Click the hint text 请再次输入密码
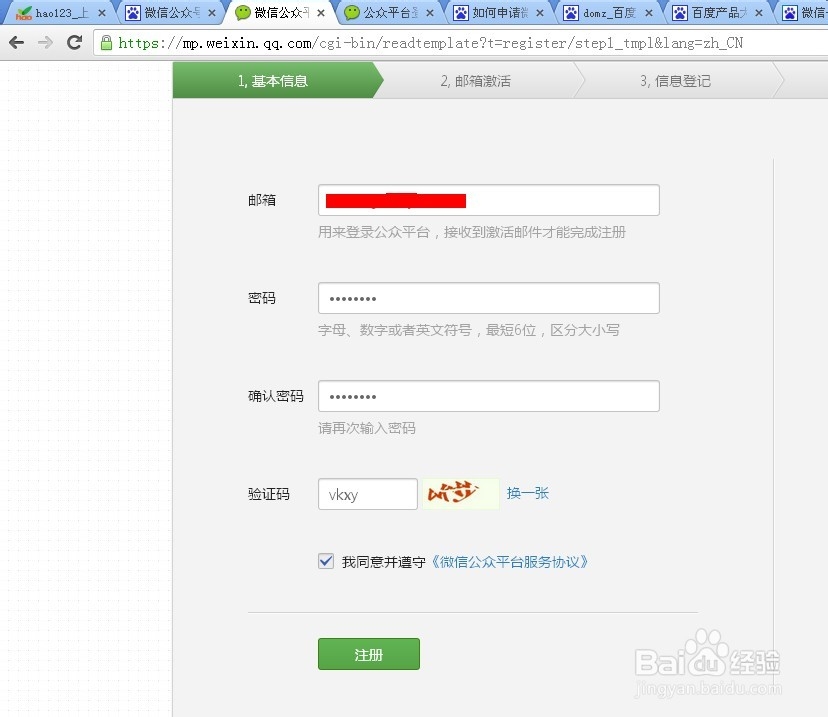Image resolution: width=828 pixels, height=717 pixels. click(366, 428)
